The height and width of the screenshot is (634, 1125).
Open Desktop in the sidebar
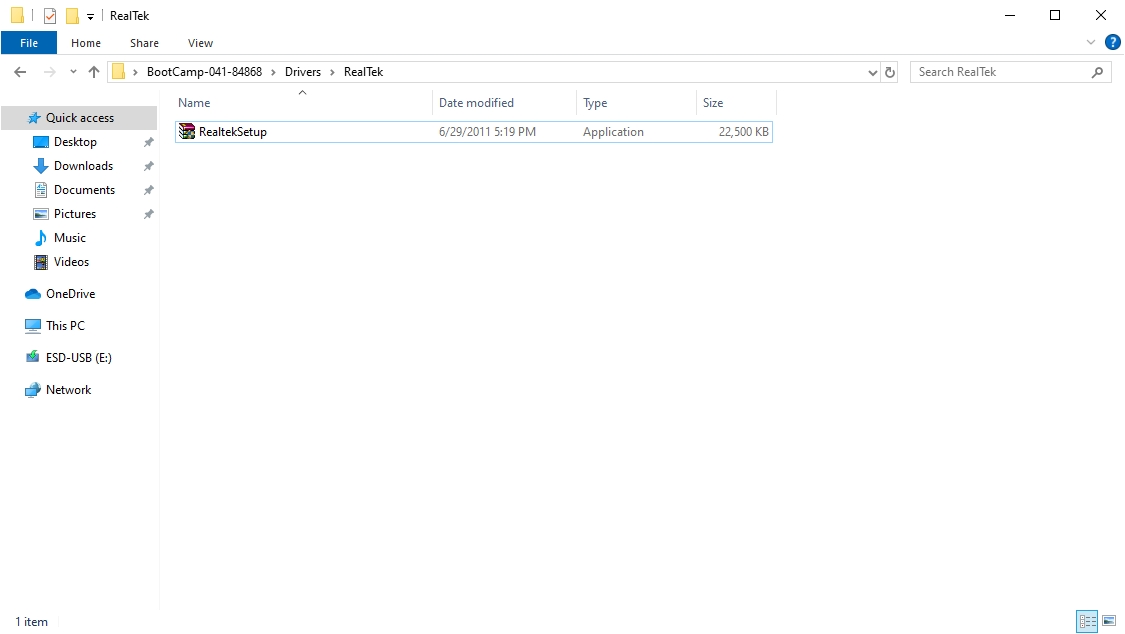pos(75,142)
